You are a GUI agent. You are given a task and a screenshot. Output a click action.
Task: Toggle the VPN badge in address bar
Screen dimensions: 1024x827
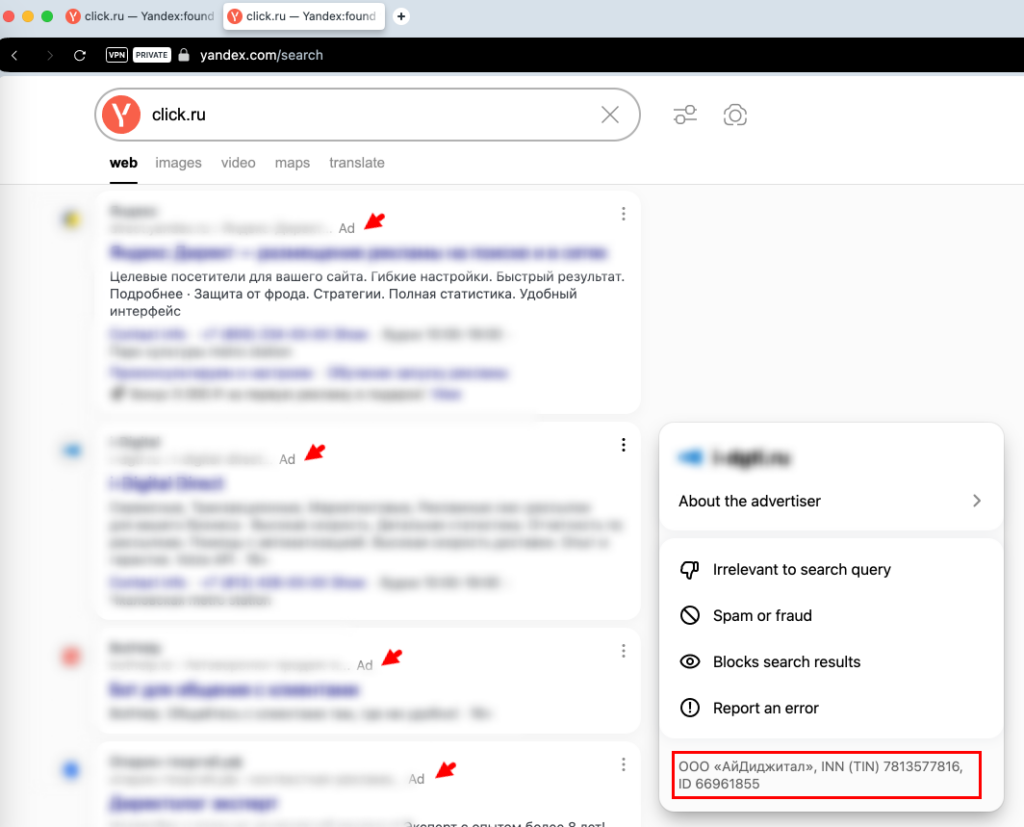pos(117,55)
